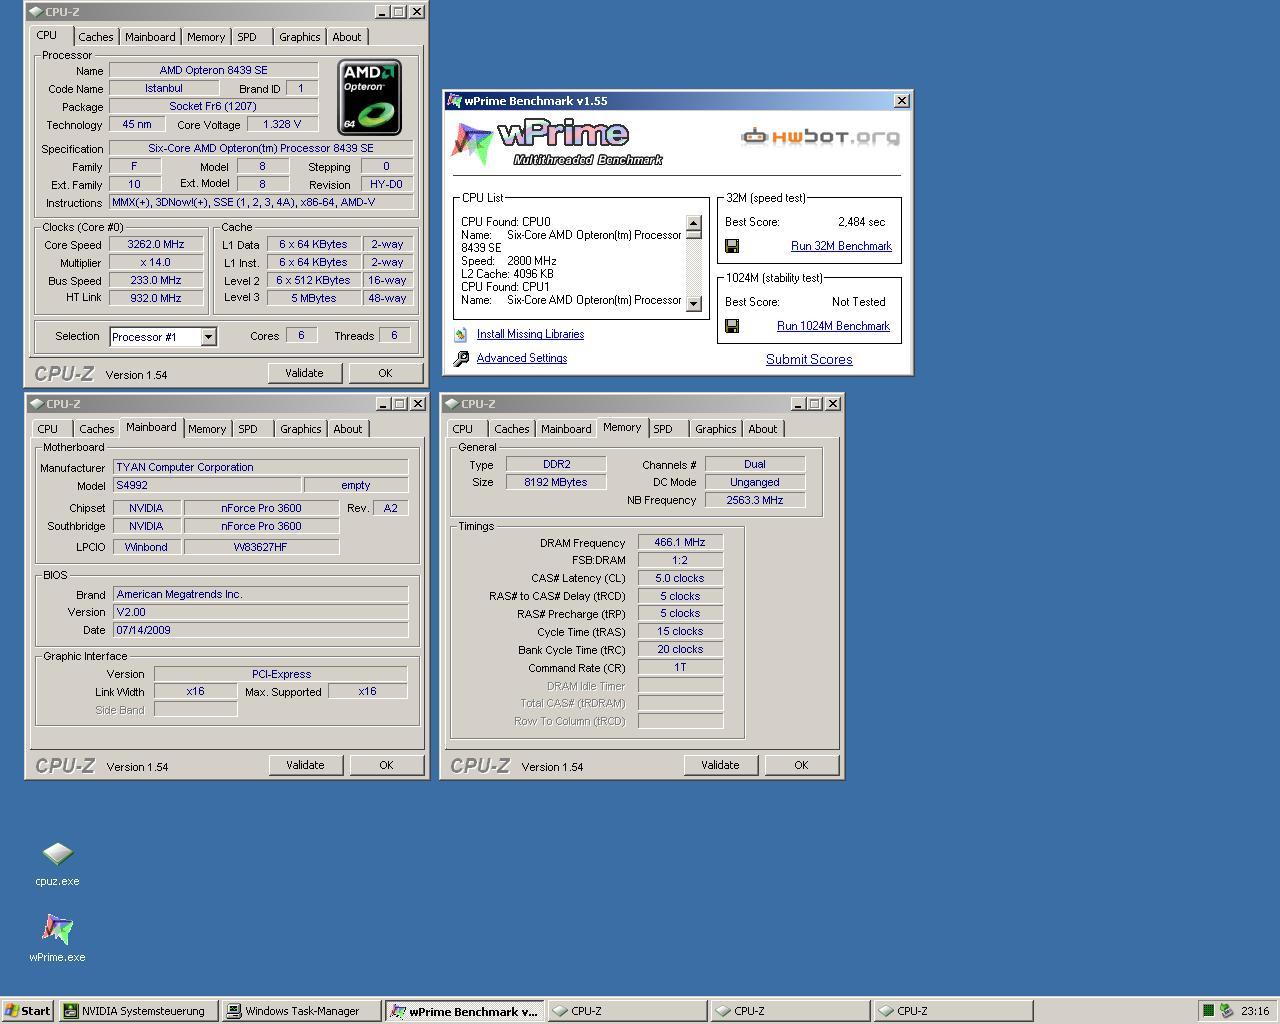Viewport: 1280px width, 1024px height.
Task: Open About tab in the top CPU-Z window
Action: coord(347,37)
